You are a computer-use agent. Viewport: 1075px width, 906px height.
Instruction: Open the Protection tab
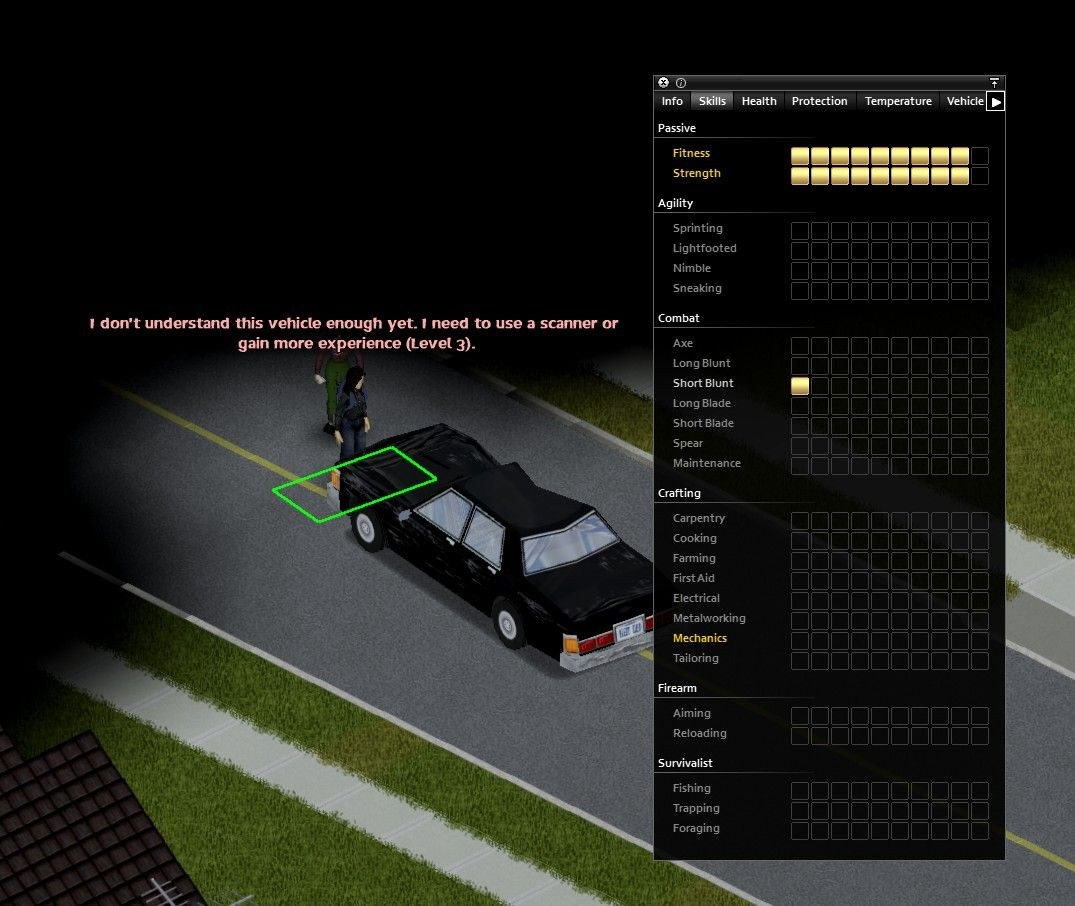click(819, 101)
